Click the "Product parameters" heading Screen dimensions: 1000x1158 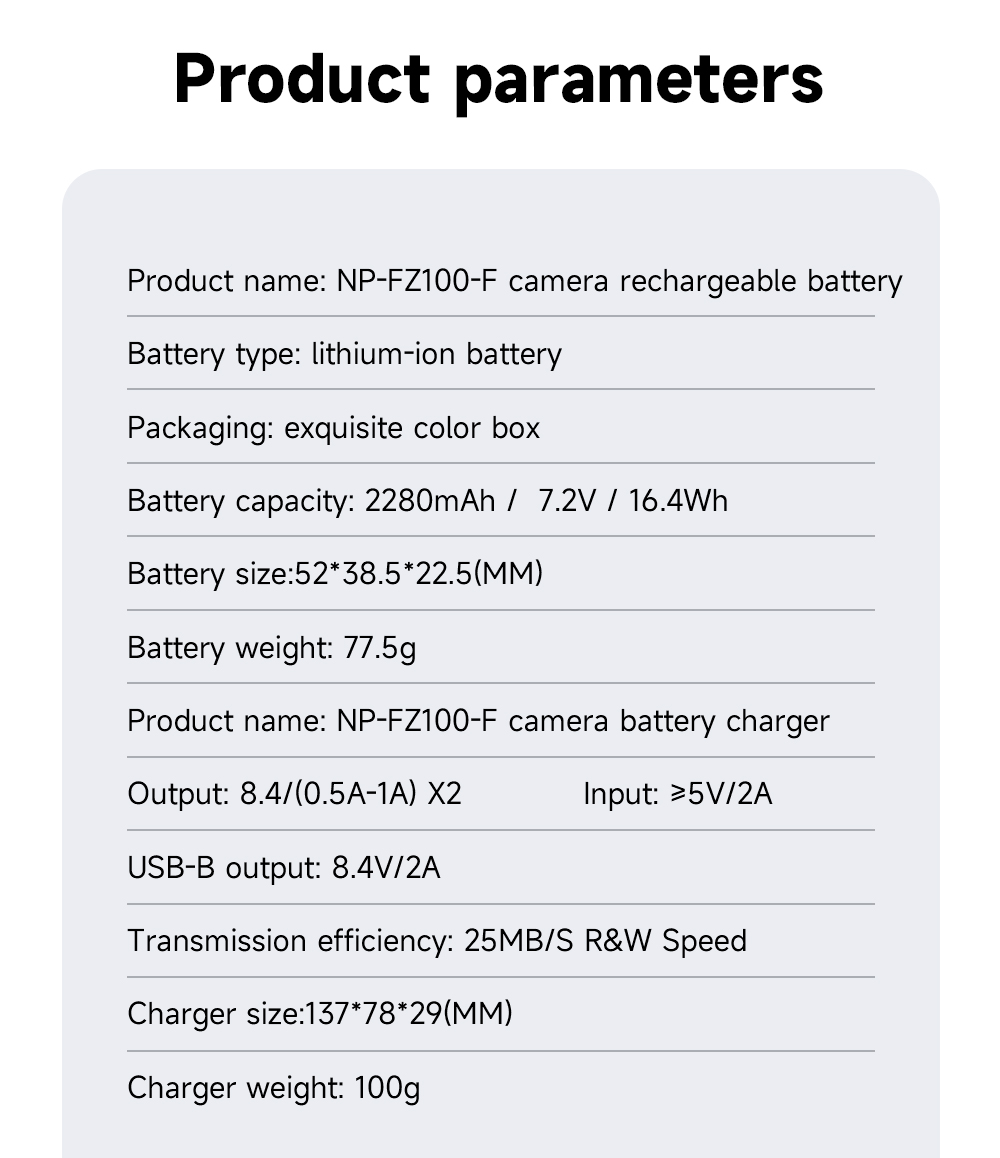pyautogui.click(x=498, y=78)
